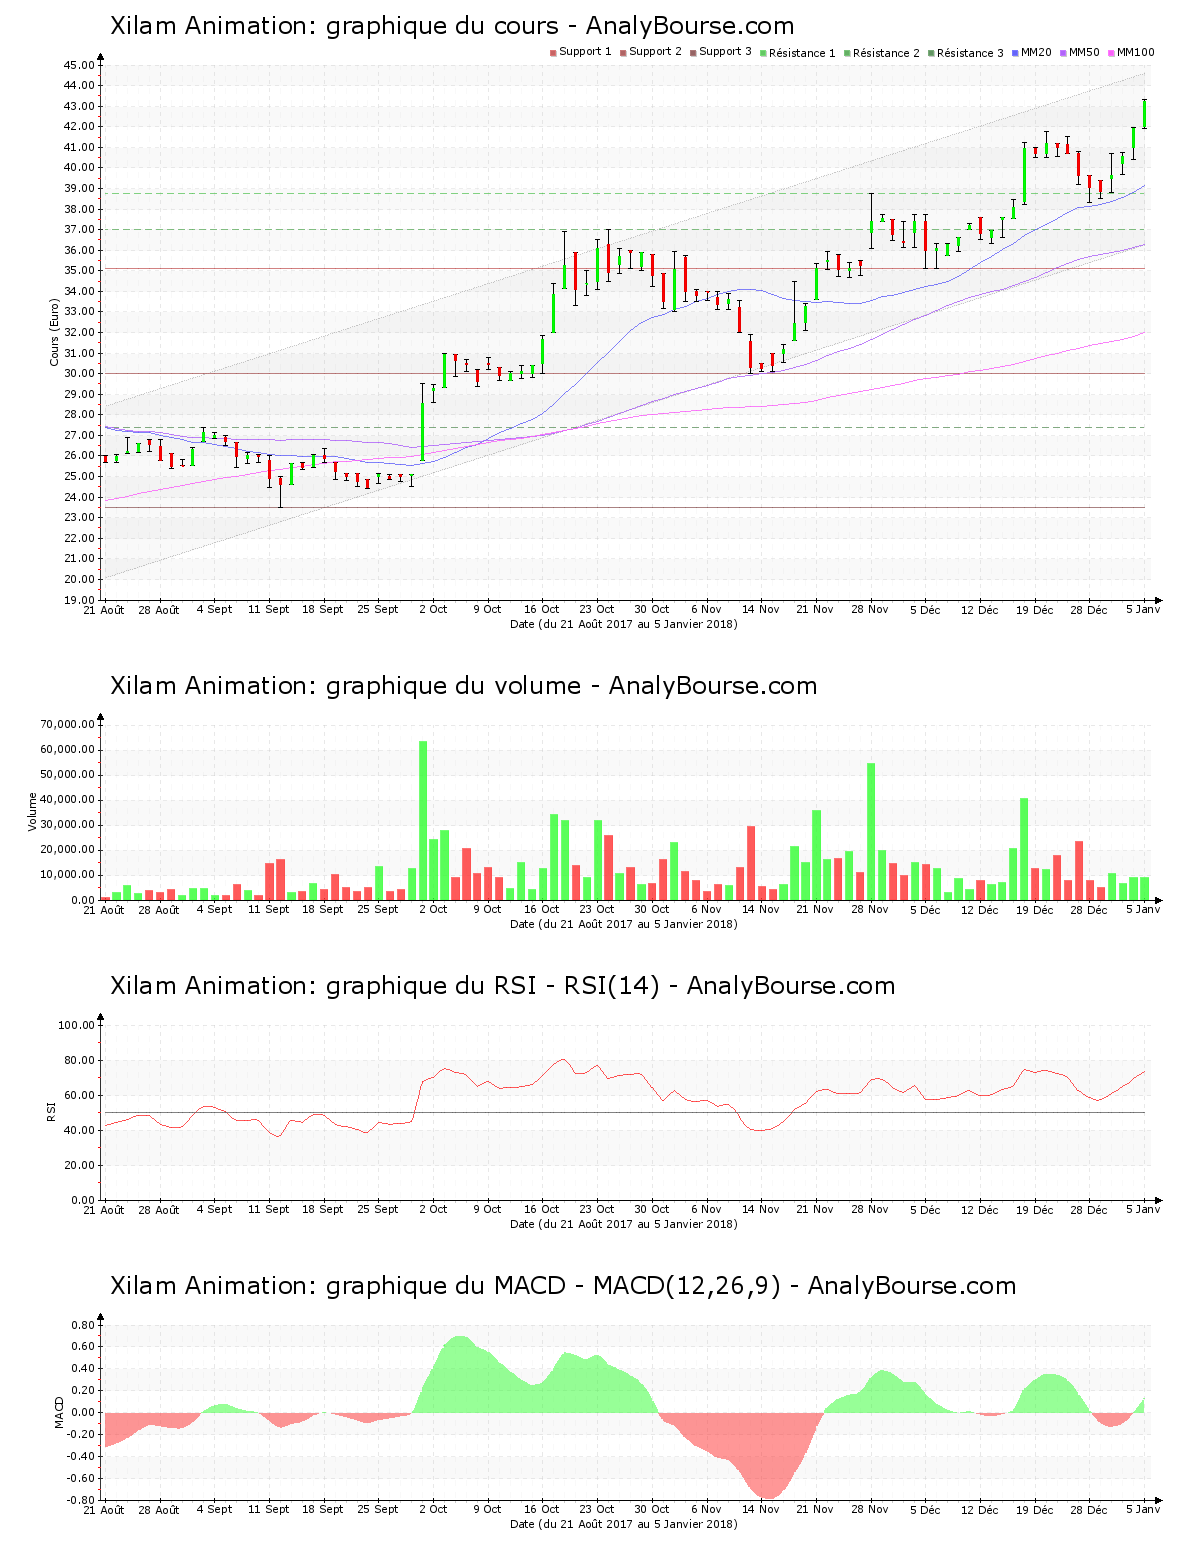Screen dimensions: 1200x1550
Task: Click the 70,000.00 value on volume axis
Action: [68, 724]
